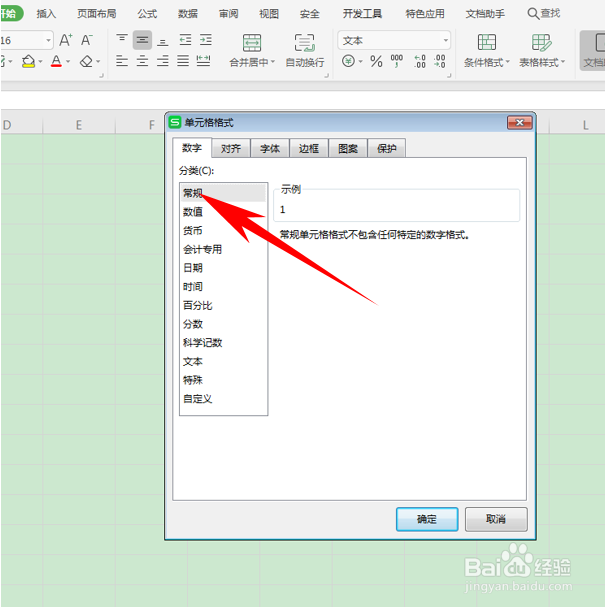Close the 单元格格式 dialog
This screenshot has width=605, height=607.
click(519, 123)
